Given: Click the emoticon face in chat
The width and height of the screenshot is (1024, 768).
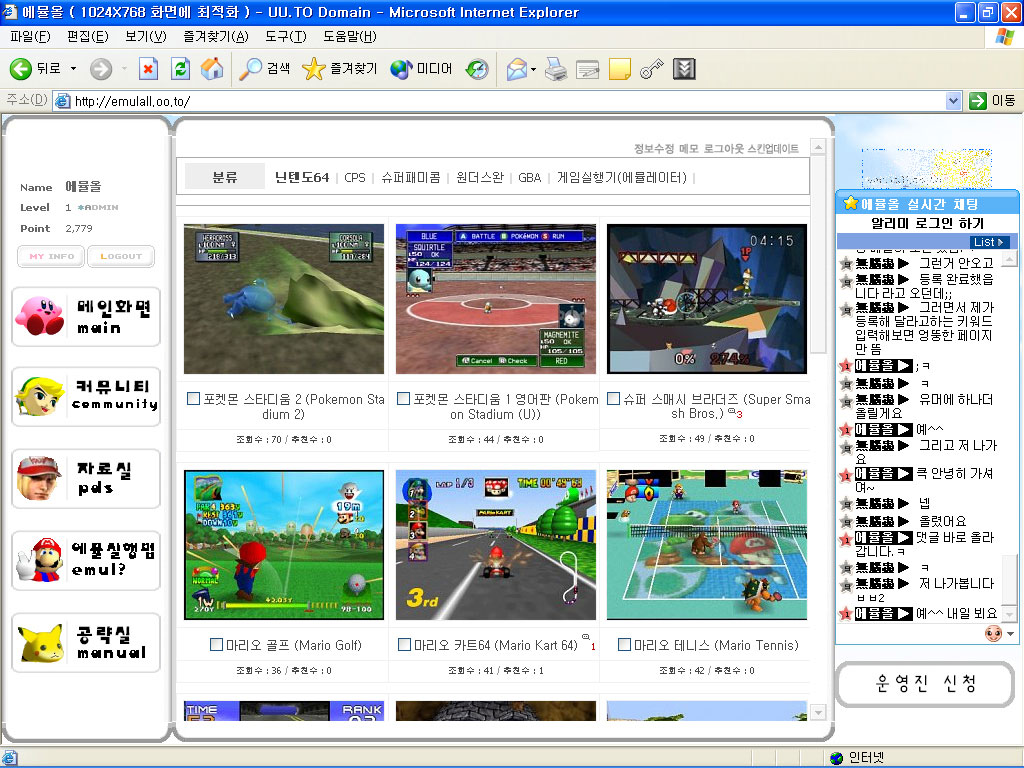Looking at the screenshot, I should click(x=993, y=634).
